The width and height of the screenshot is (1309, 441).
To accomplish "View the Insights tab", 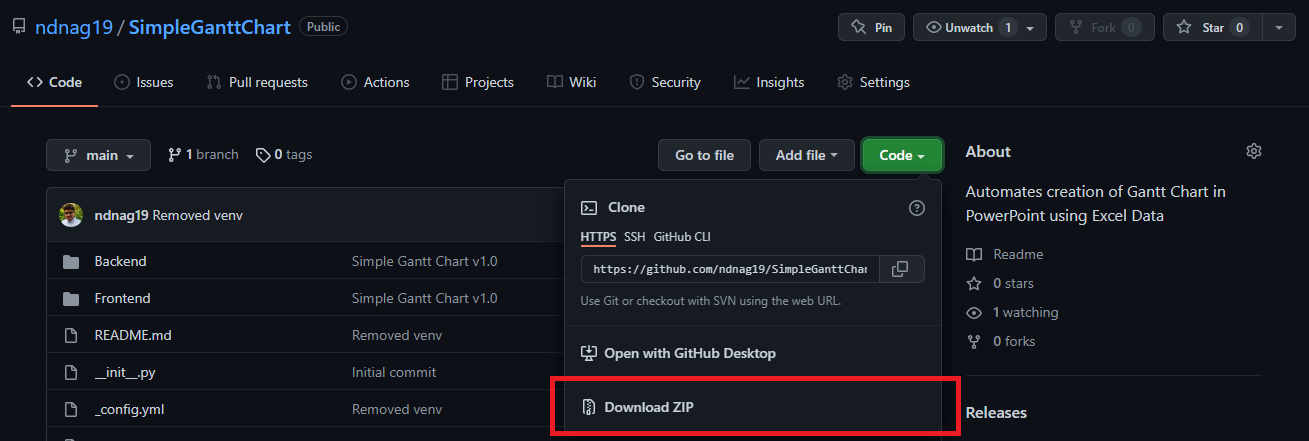I will click(x=769, y=82).
